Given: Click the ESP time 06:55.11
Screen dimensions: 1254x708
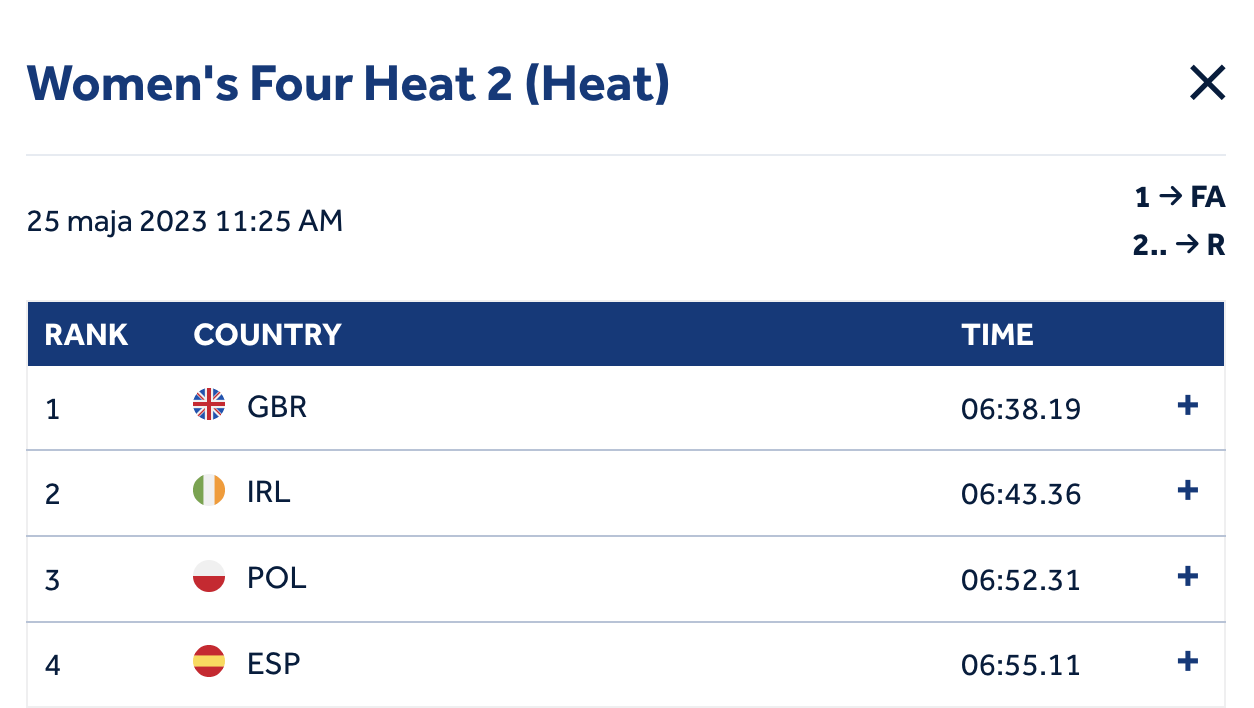Looking at the screenshot, I should tap(1021, 665).
